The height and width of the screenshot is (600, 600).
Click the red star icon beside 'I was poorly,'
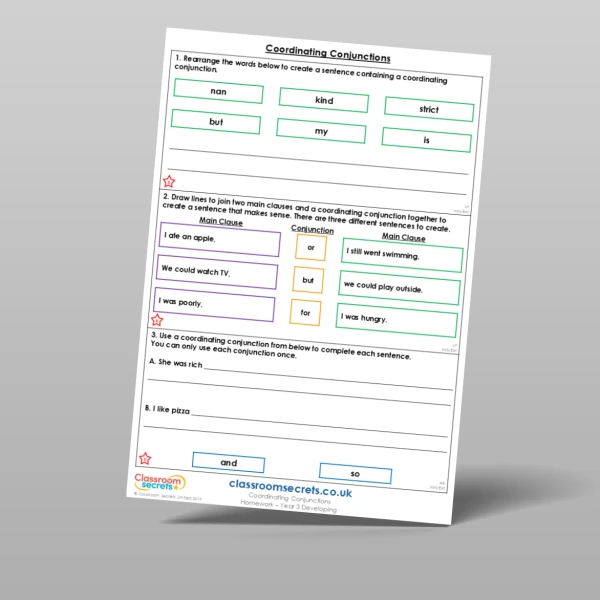(157, 320)
